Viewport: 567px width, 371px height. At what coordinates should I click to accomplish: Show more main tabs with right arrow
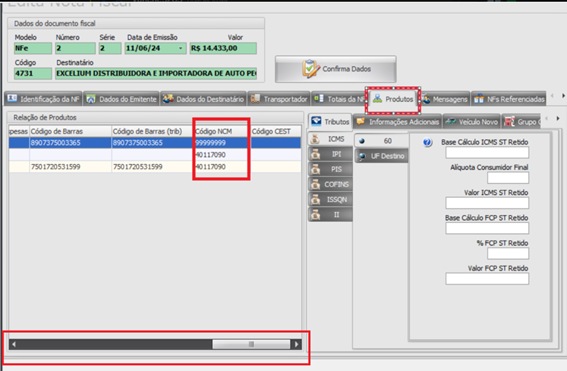(x=563, y=96)
